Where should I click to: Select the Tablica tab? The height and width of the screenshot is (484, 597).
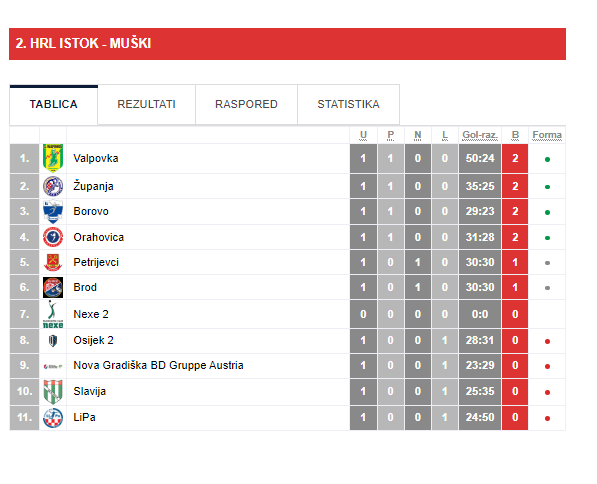click(x=54, y=104)
